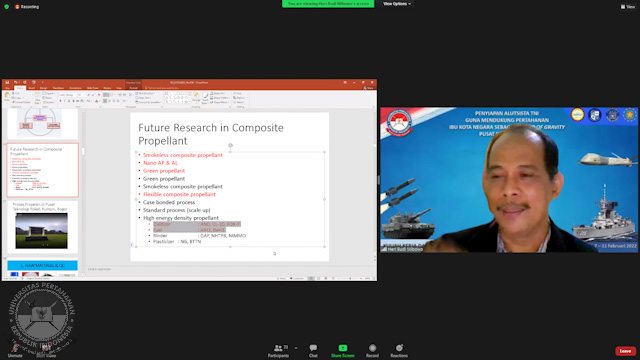The height and width of the screenshot is (360, 640).
Task: Expand the arrow next to Participants
Action: 296,348
